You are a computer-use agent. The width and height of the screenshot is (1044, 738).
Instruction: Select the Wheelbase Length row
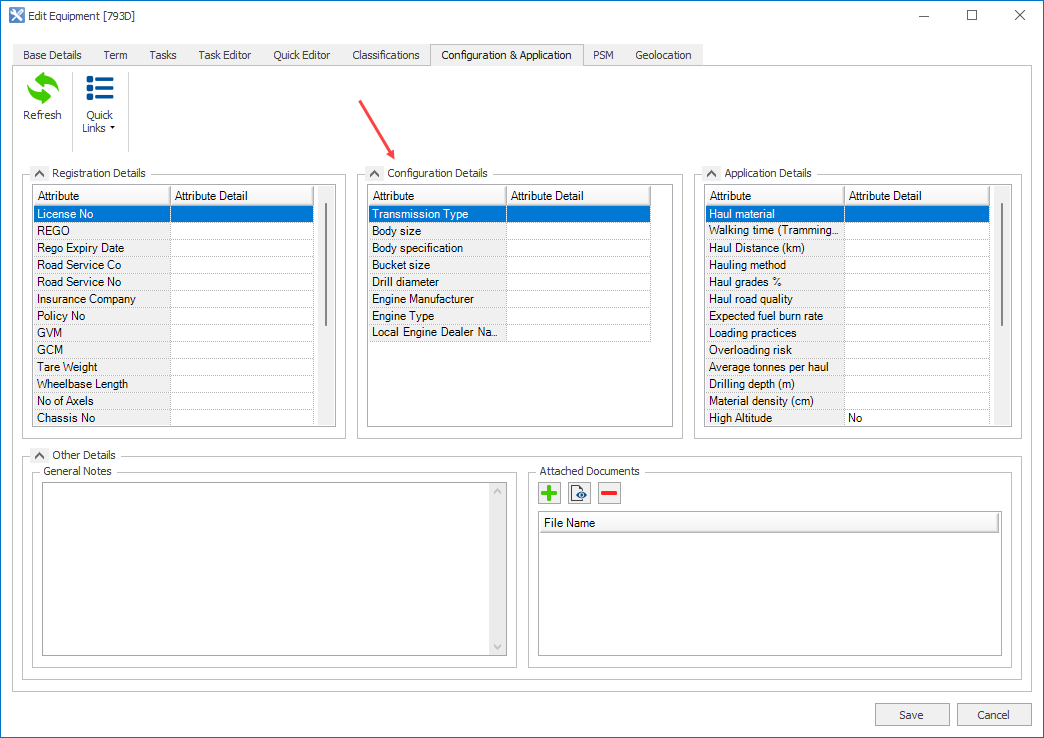coord(173,384)
